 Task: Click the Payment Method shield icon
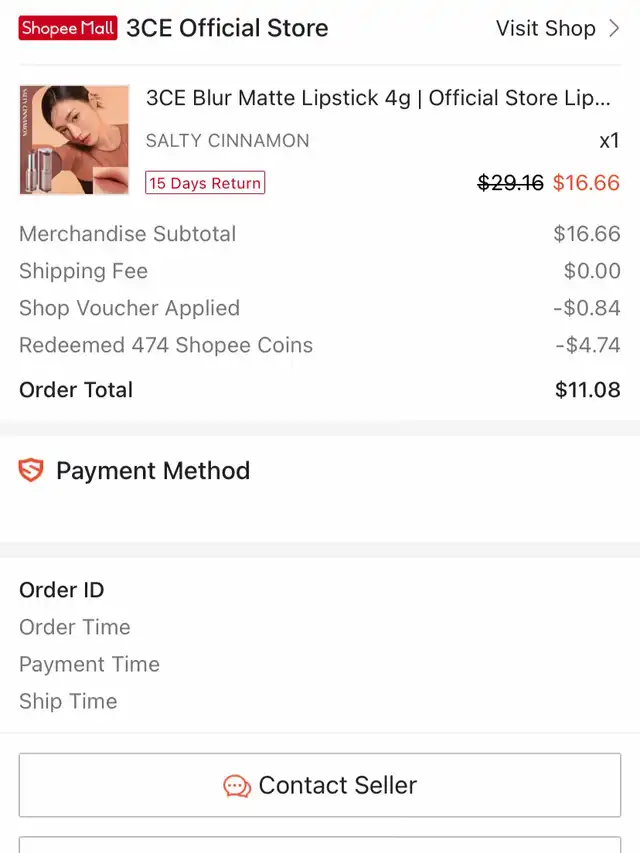click(x=32, y=470)
